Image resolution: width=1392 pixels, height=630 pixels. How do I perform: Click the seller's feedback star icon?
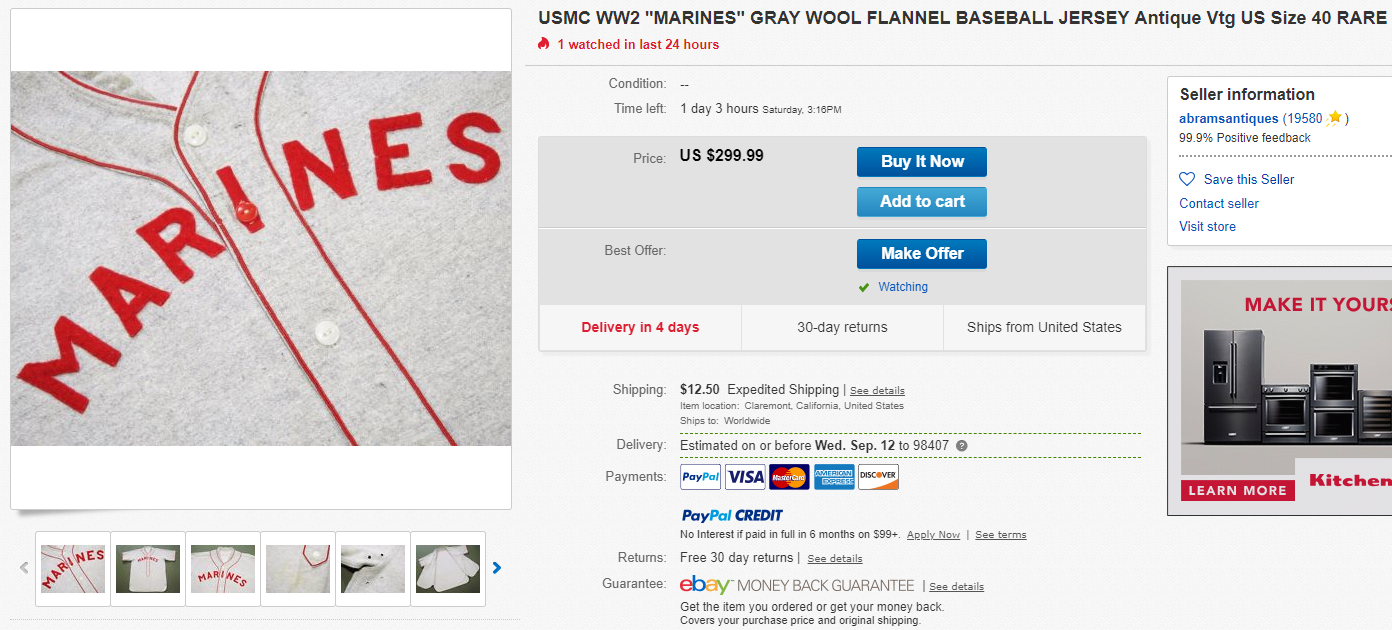click(x=1334, y=119)
